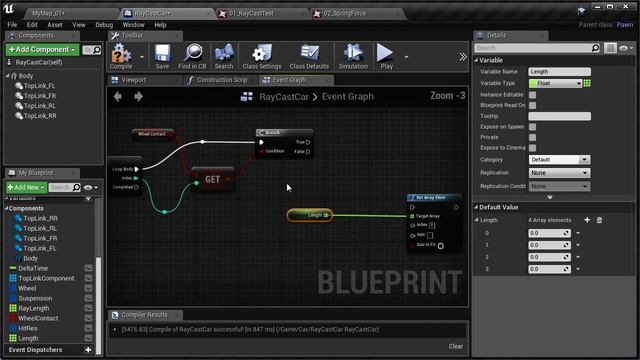Navigate back in graph history
Viewport: 640px width, 360px height.
[118, 96]
